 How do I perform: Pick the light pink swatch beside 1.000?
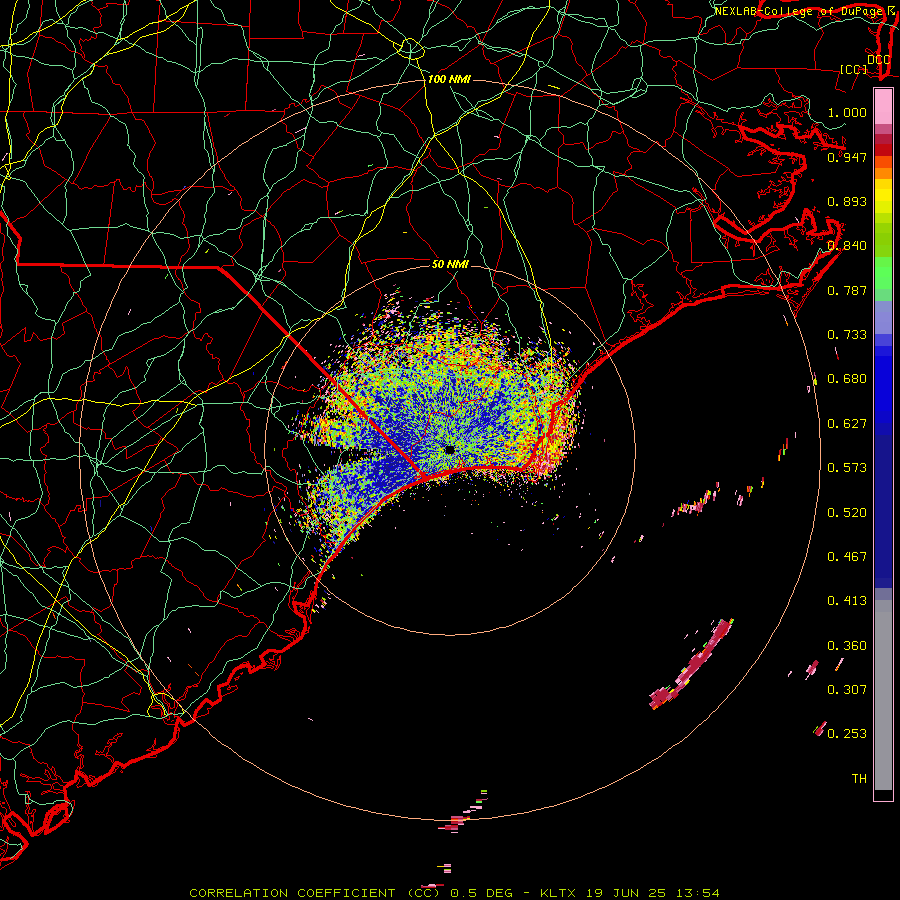(x=883, y=107)
